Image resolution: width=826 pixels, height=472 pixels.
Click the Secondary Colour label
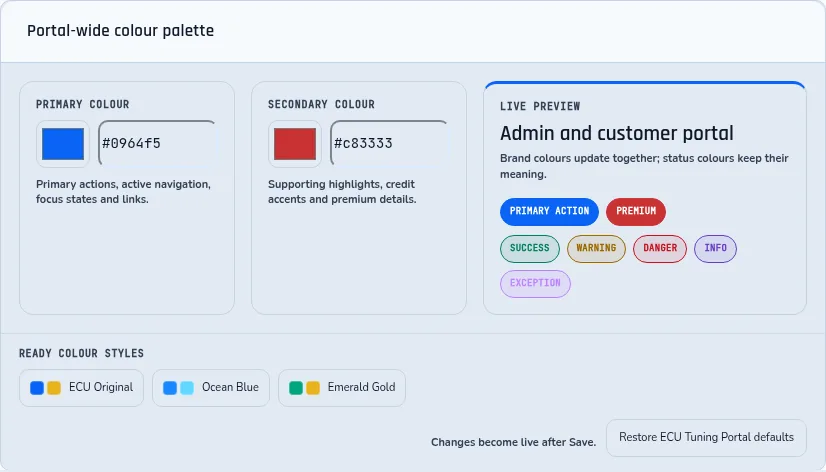(321, 104)
